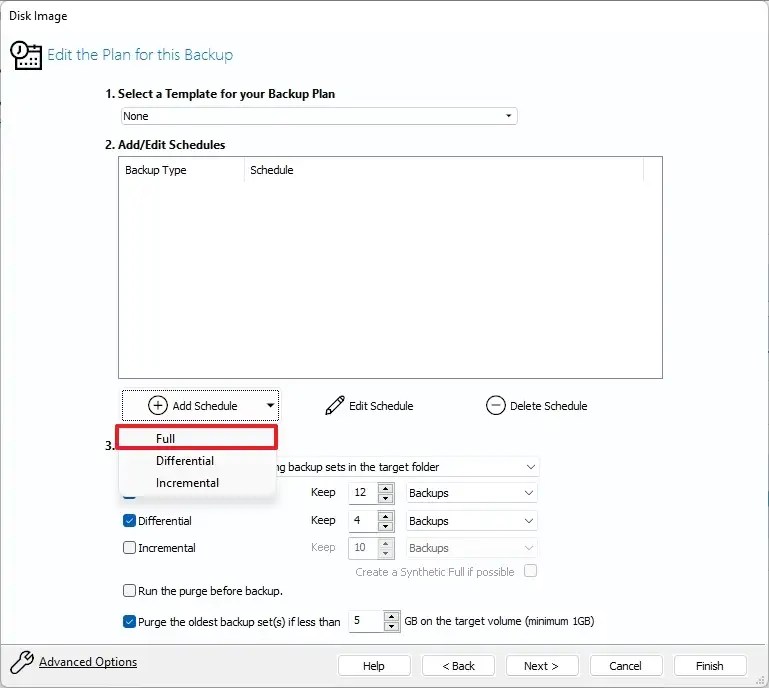This screenshot has height=688, width=769.
Task: Expand the retention rules target folder dropdown
Action: (531, 467)
